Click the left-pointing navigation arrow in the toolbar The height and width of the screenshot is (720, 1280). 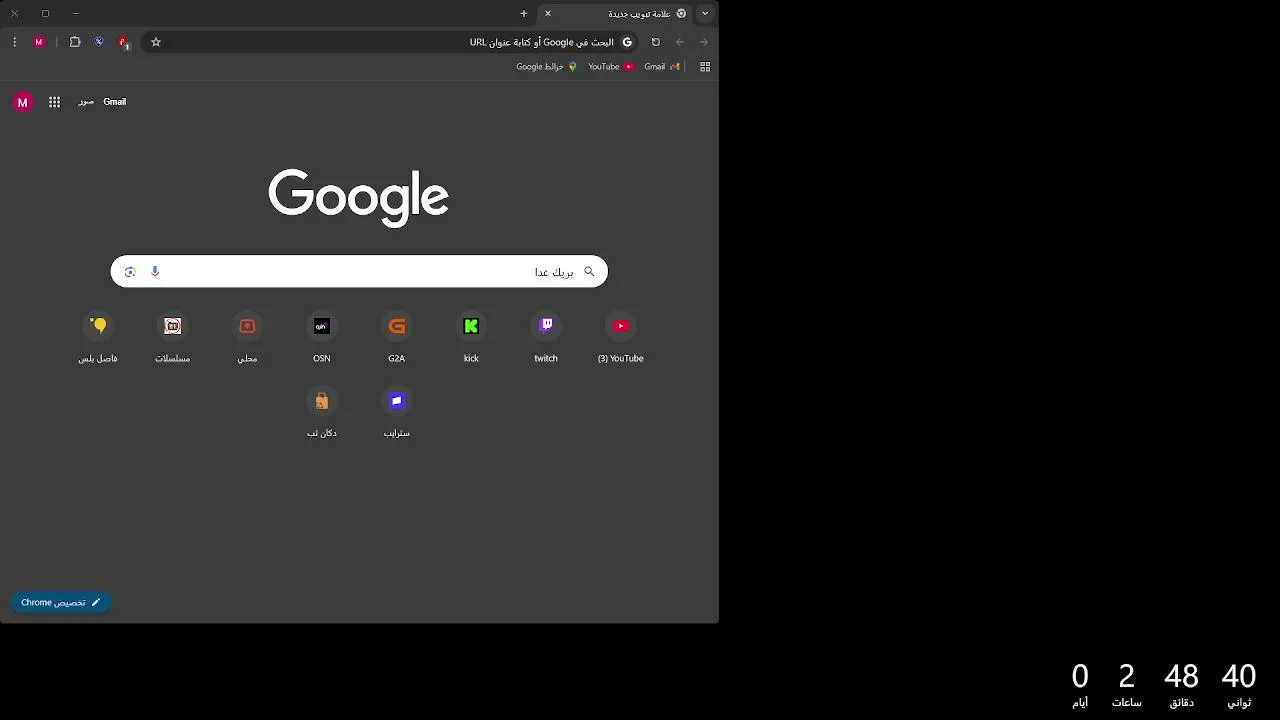click(x=680, y=42)
